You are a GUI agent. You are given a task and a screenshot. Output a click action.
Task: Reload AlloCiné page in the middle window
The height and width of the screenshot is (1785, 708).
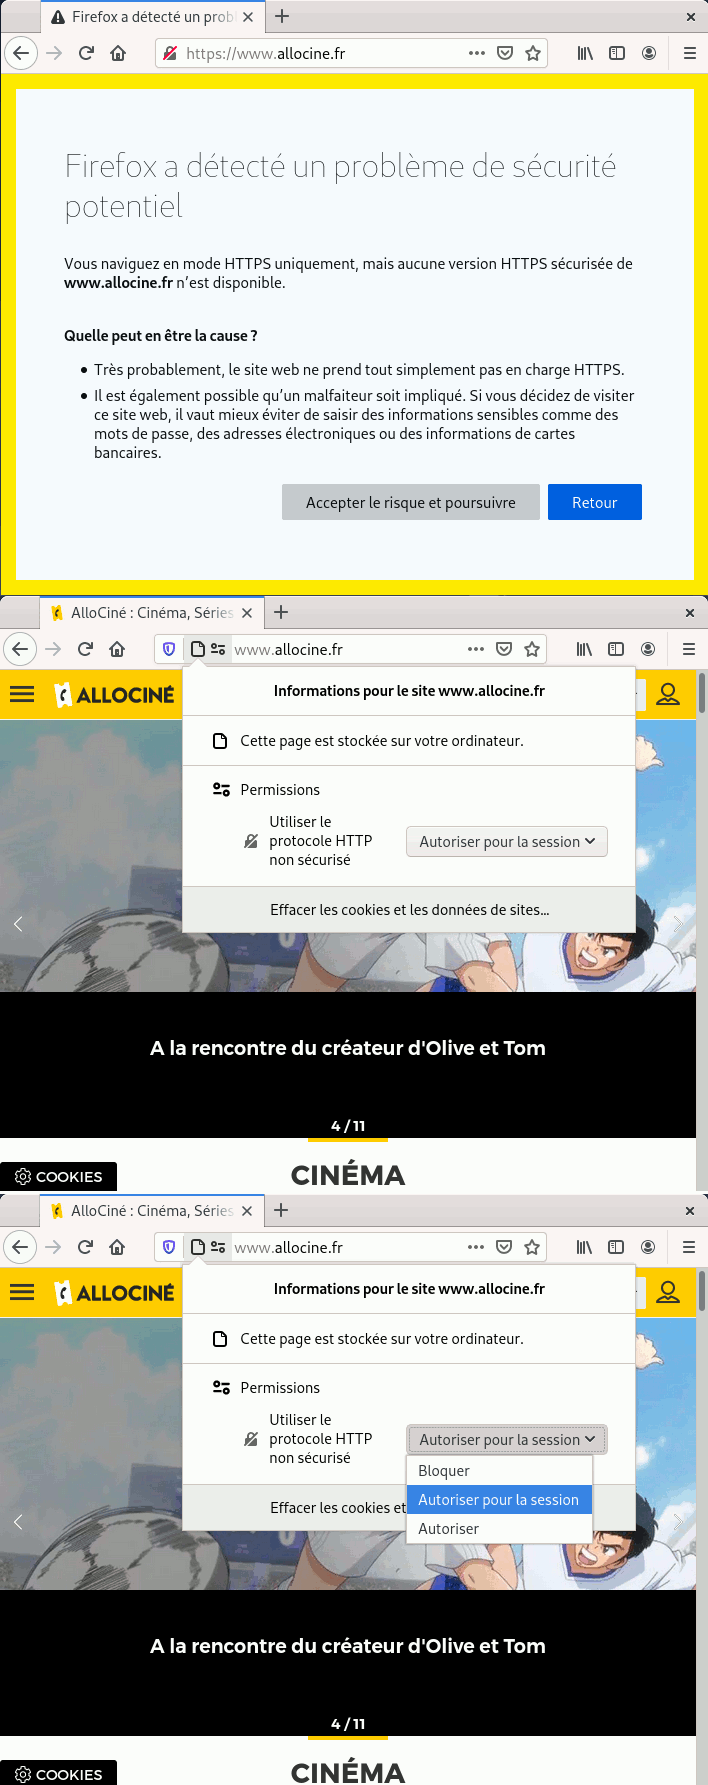pyautogui.click(x=85, y=649)
